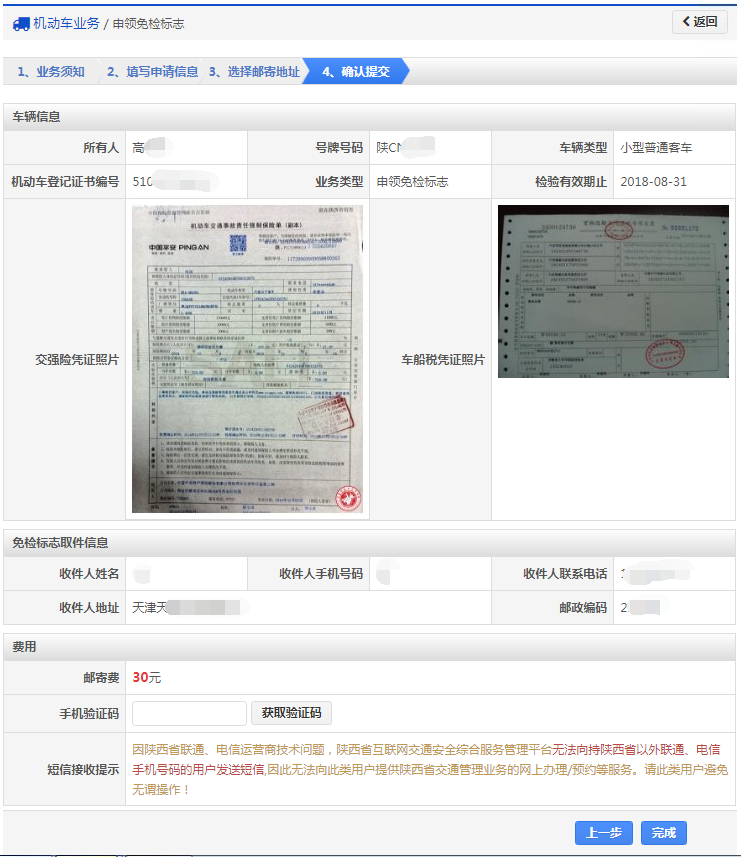Image resolution: width=741 pixels, height=857 pixels.
Task: Click the 小型普通客车 vehicle type value
Action: tap(655, 148)
